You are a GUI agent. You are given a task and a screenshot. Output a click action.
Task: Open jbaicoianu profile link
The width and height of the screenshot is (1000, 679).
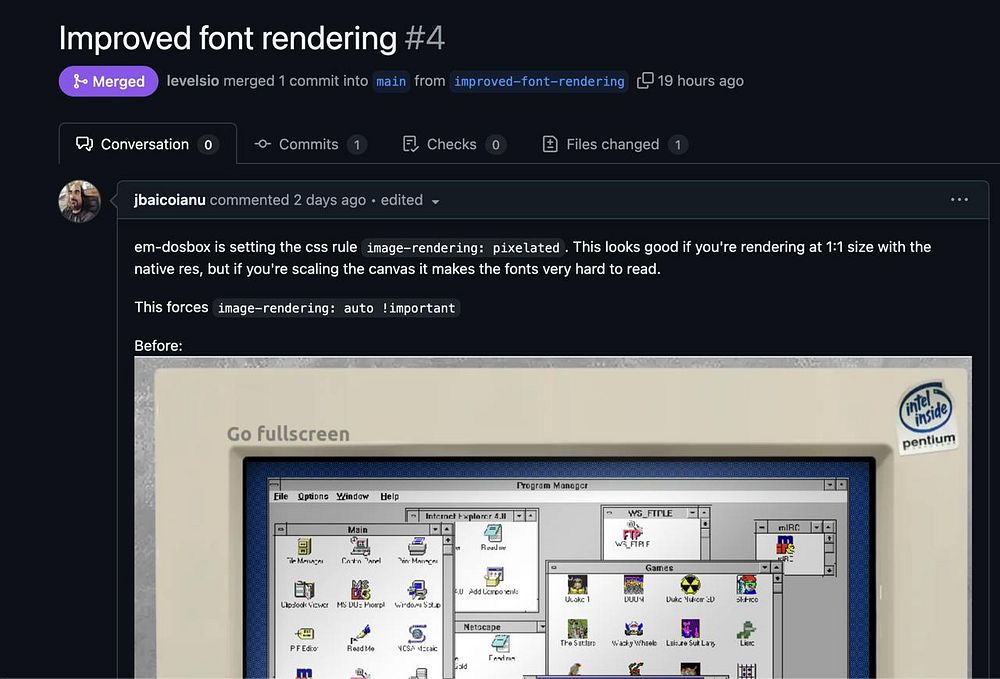170,200
